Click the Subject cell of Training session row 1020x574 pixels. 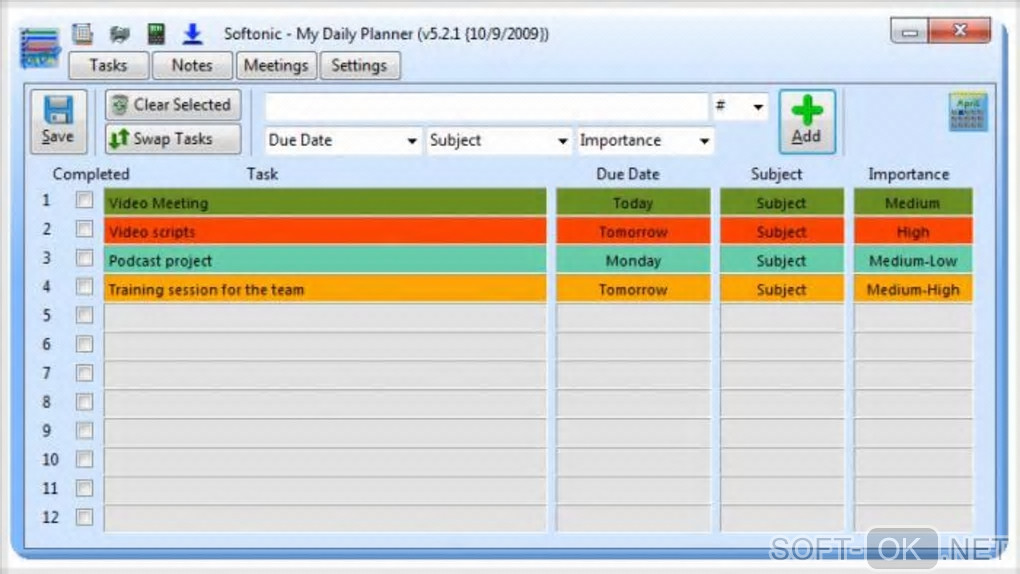[782, 289]
